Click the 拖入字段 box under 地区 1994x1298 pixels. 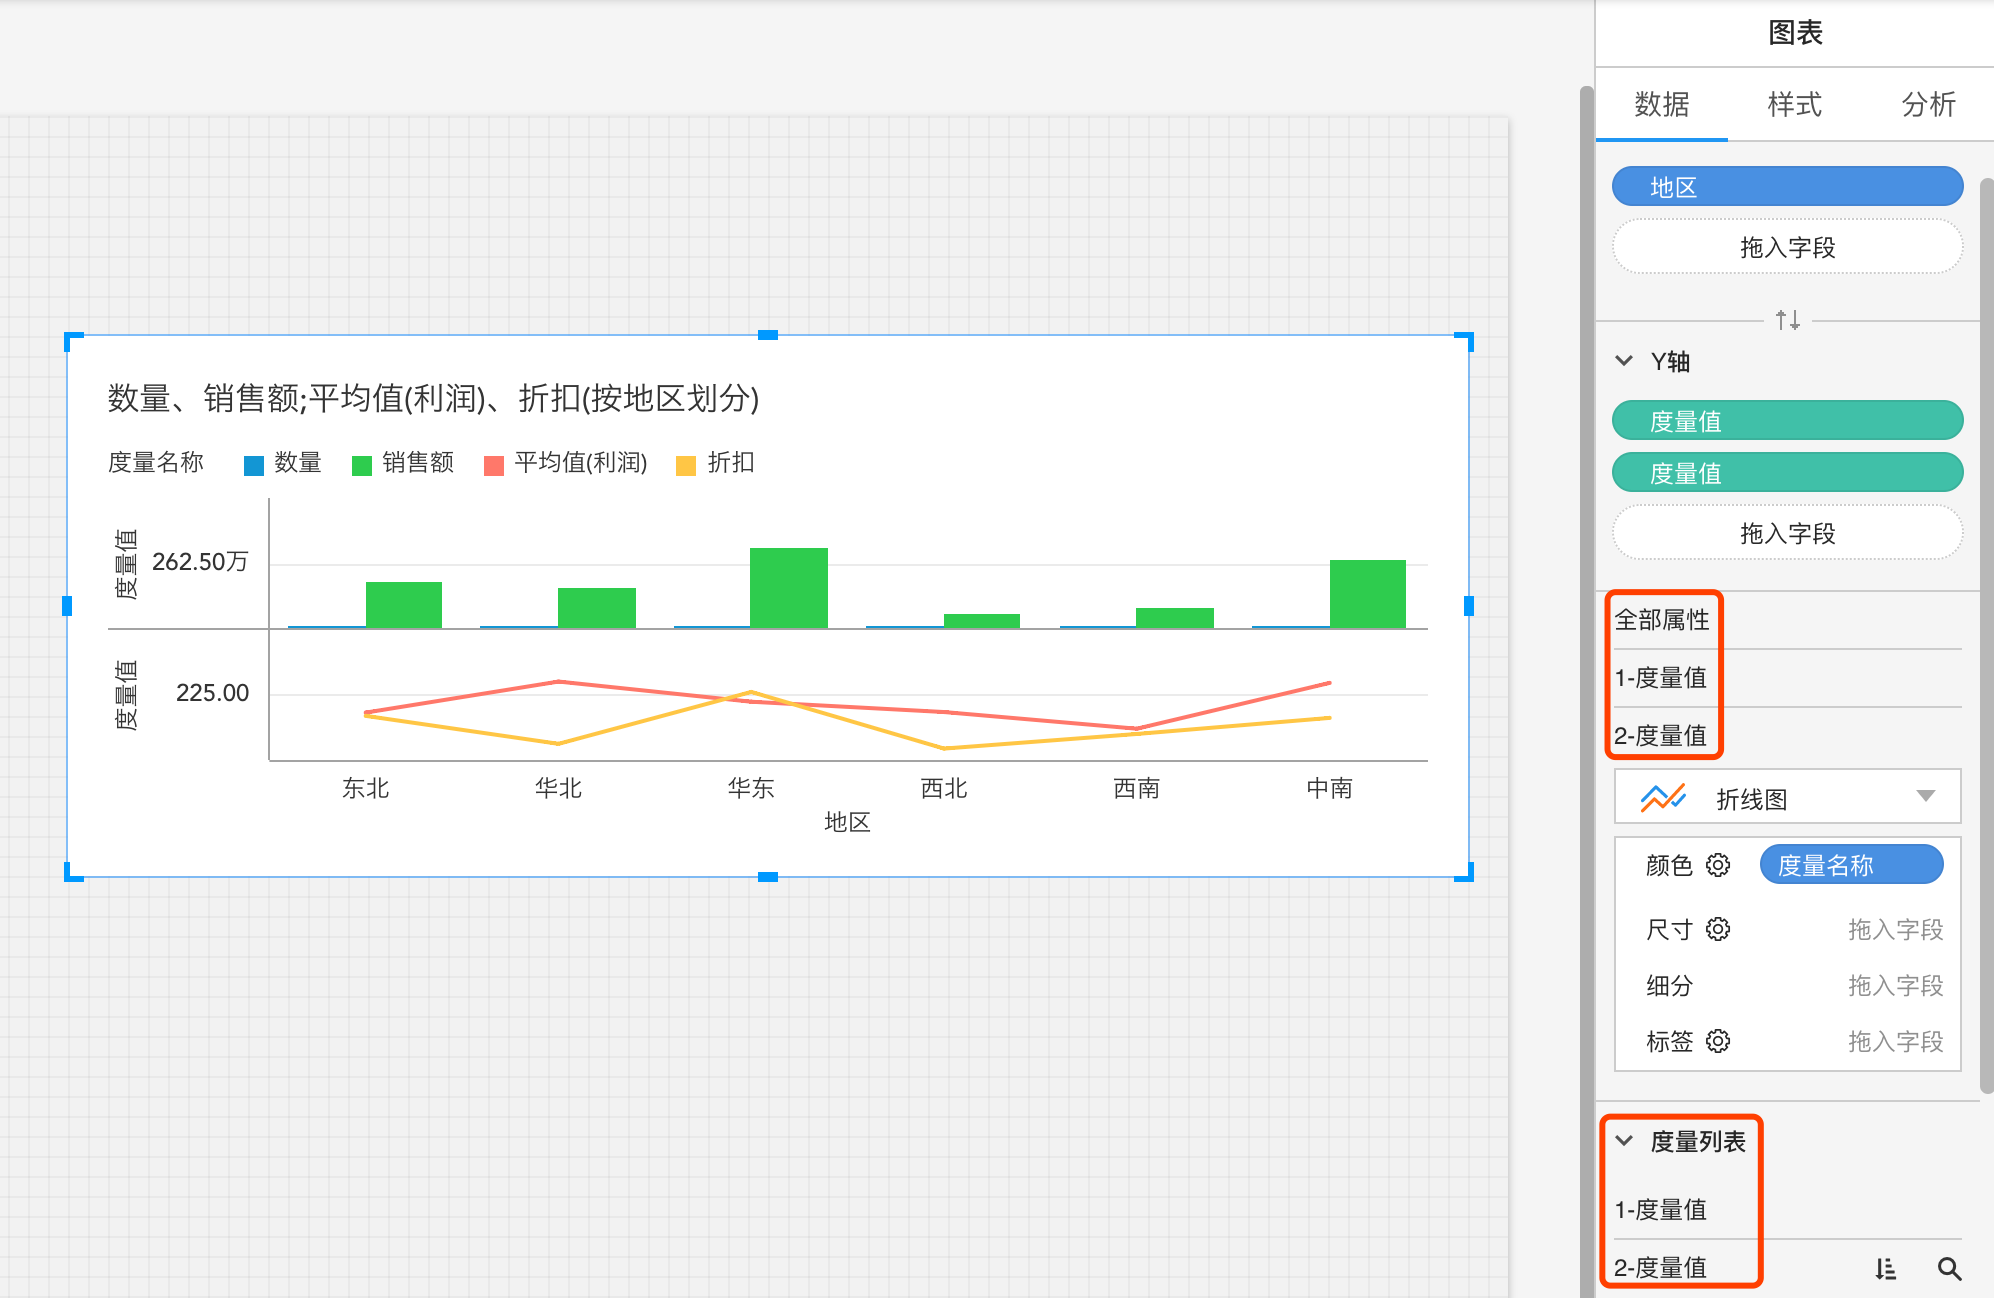tap(1787, 247)
